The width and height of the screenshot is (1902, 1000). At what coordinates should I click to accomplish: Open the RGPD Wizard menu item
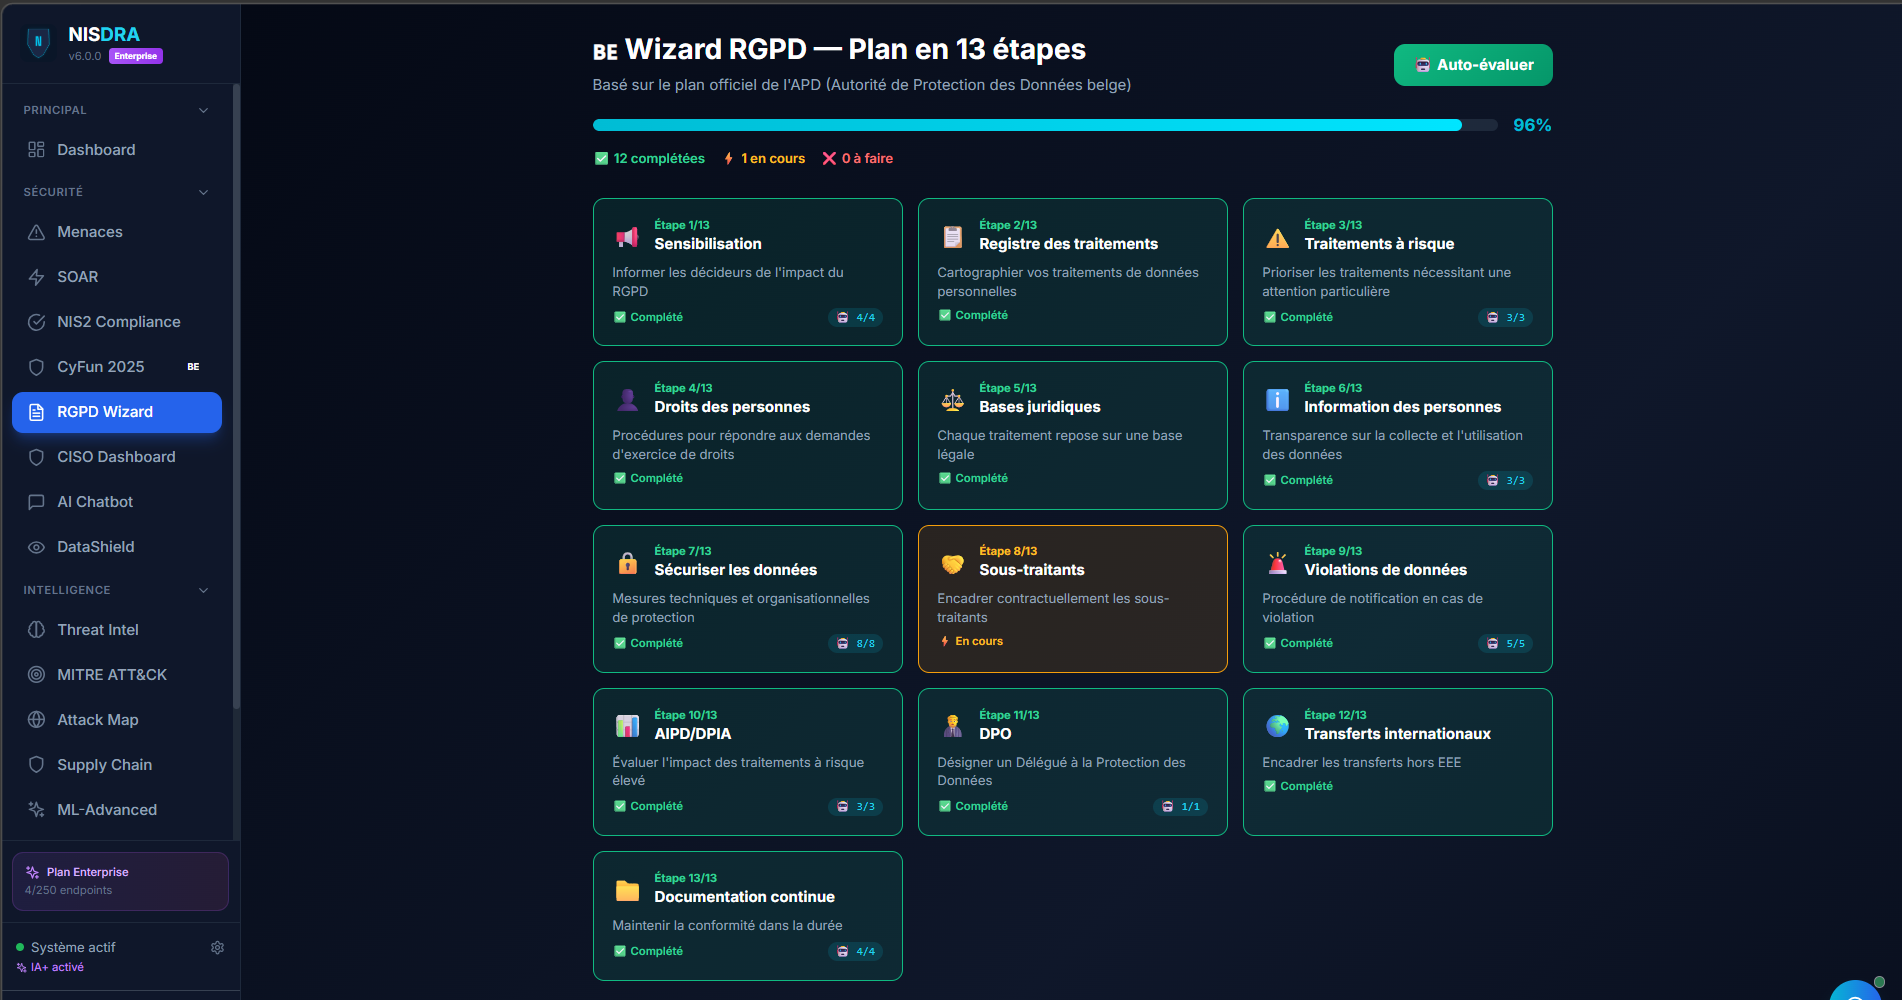(x=117, y=412)
